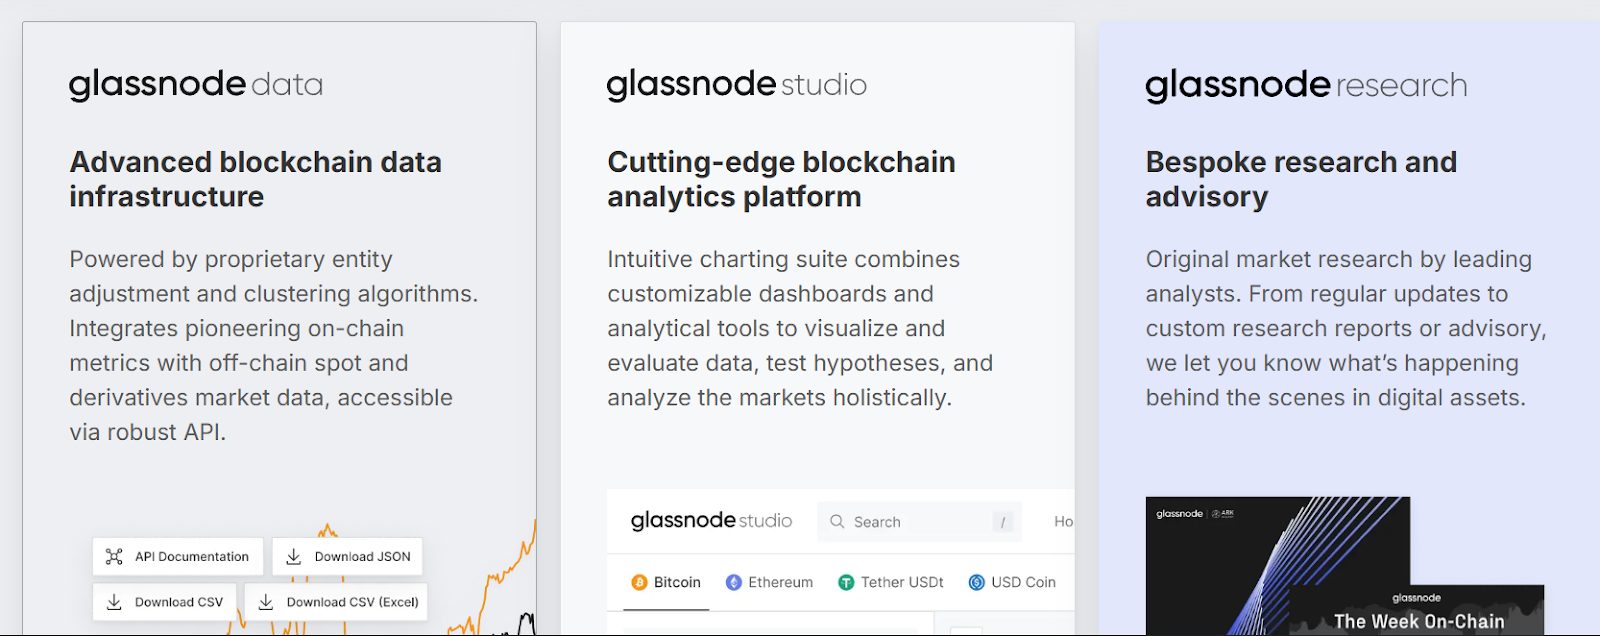Open the Tether USDt tab

(x=890, y=582)
